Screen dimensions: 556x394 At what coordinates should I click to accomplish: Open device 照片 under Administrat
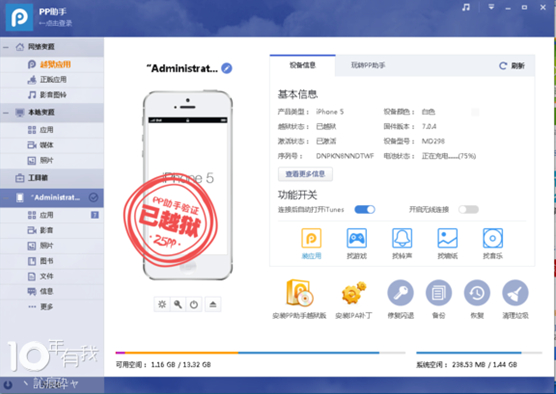point(52,245)
